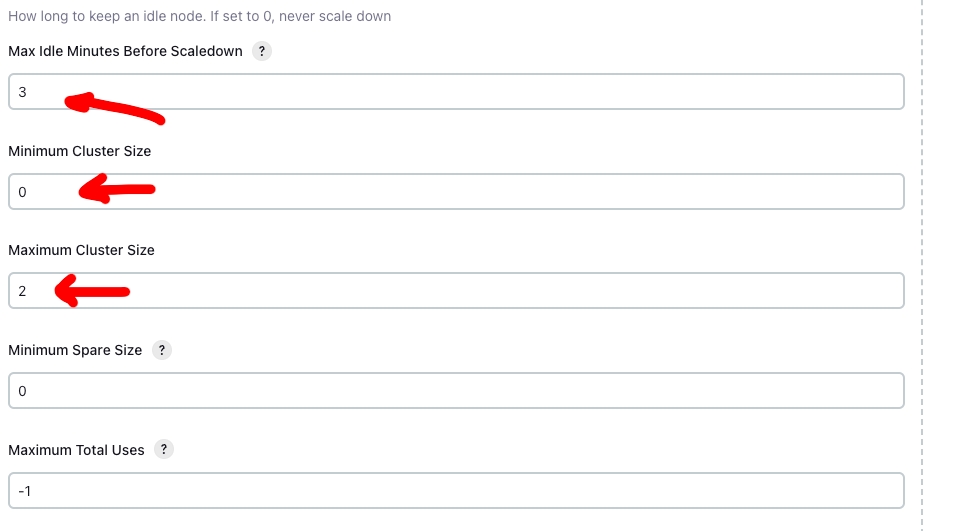Click the "Minimum Spare Size" label text

tap(75, 350)
